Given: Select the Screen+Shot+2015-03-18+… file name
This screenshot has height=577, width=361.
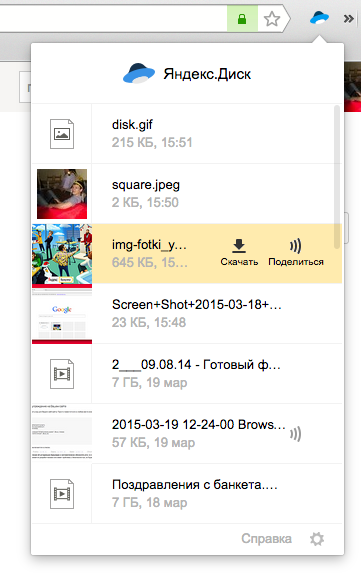Looking at the screenshot, I should point(197,305).
